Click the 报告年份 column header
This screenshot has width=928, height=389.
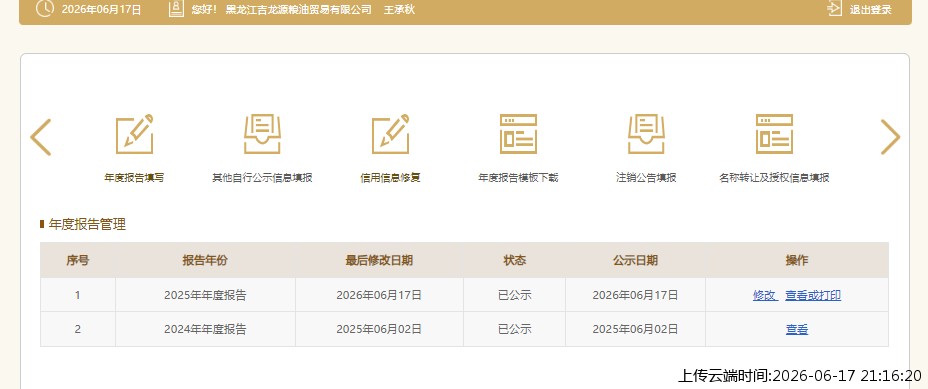[x=205, y=260]
